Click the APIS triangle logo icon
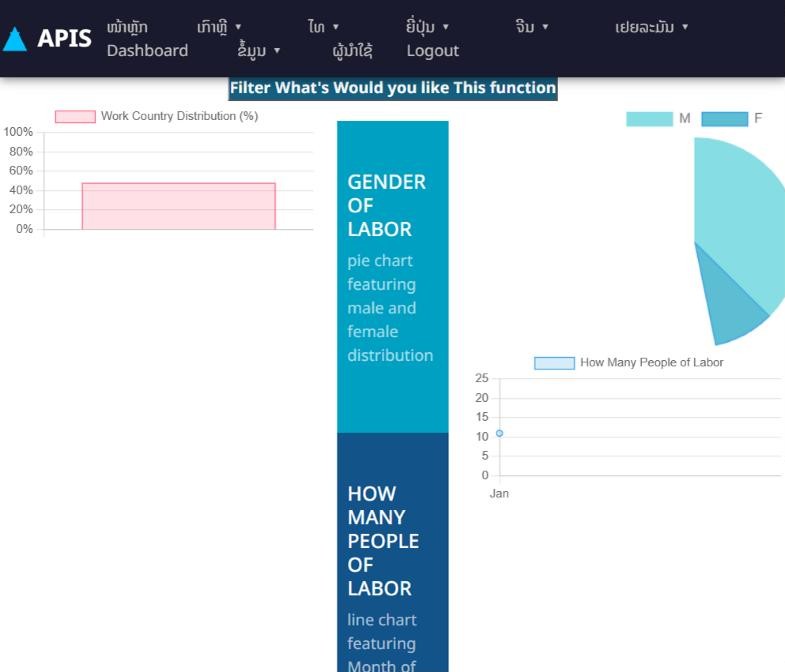Image resolution: width=785 pixels, height=672 pixels. click(15, 39)
